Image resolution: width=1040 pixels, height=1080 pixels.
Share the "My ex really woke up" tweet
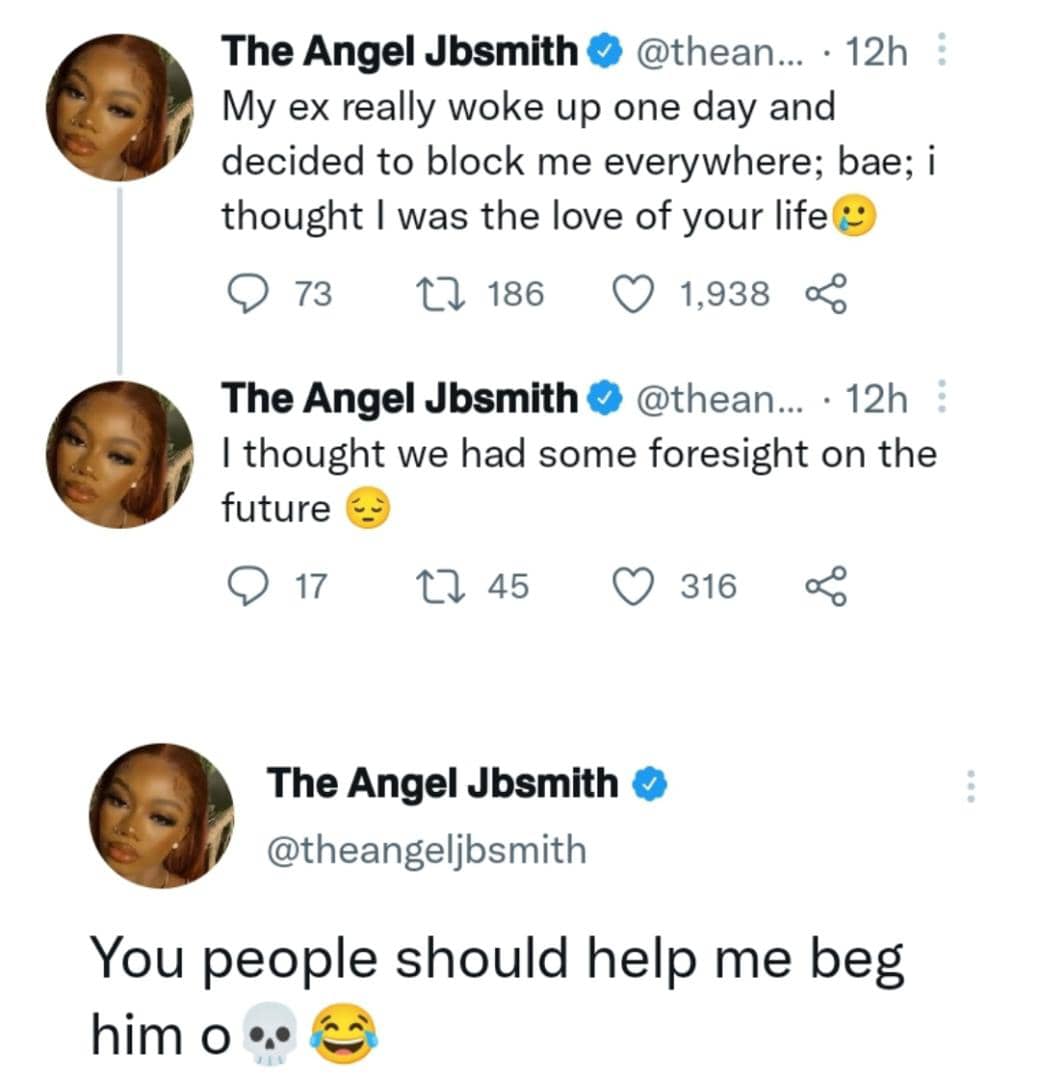tap(827, 295)
